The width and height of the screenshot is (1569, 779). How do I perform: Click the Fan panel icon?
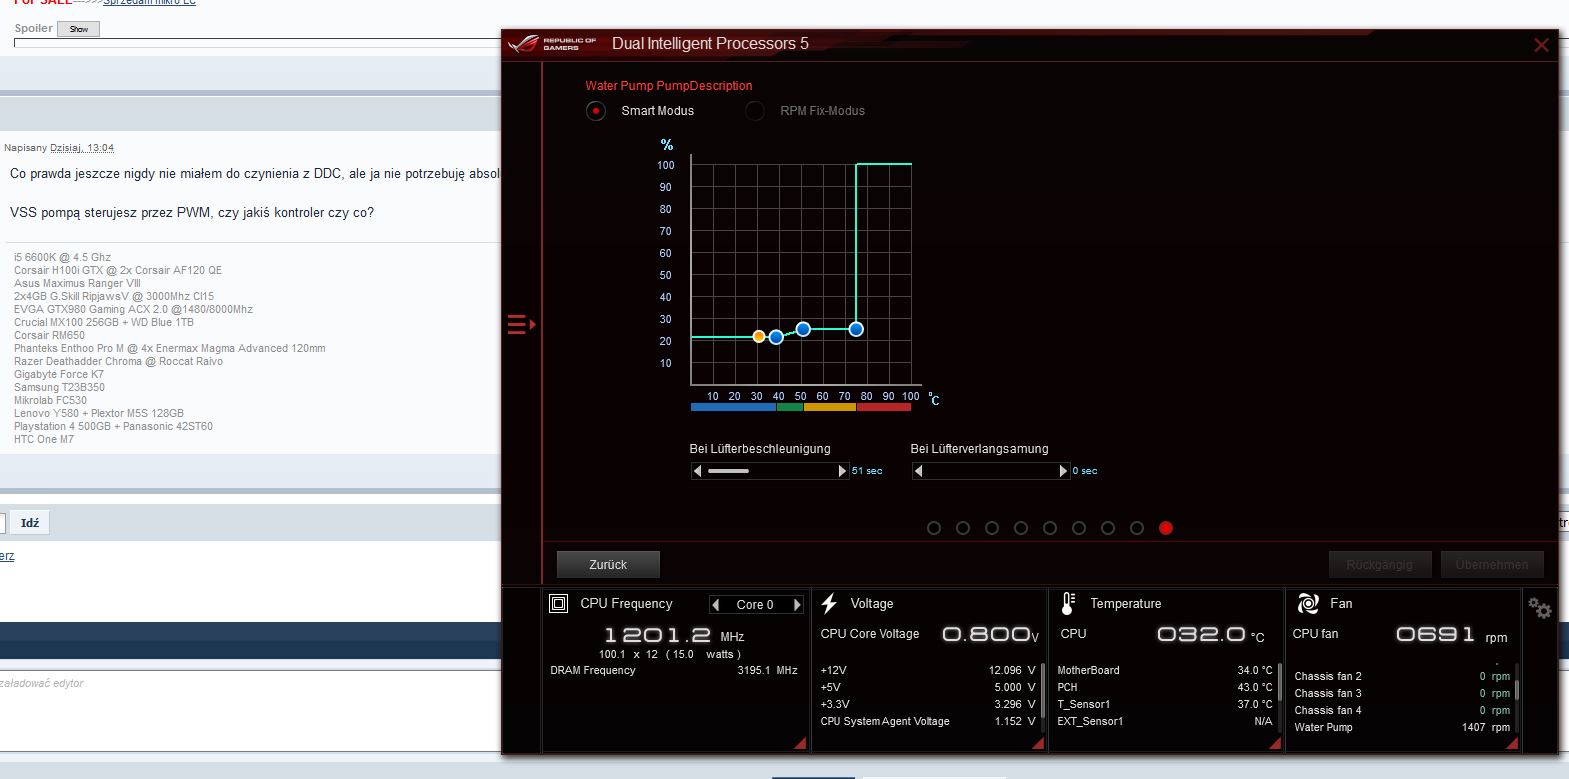(x=1308, y=603)
